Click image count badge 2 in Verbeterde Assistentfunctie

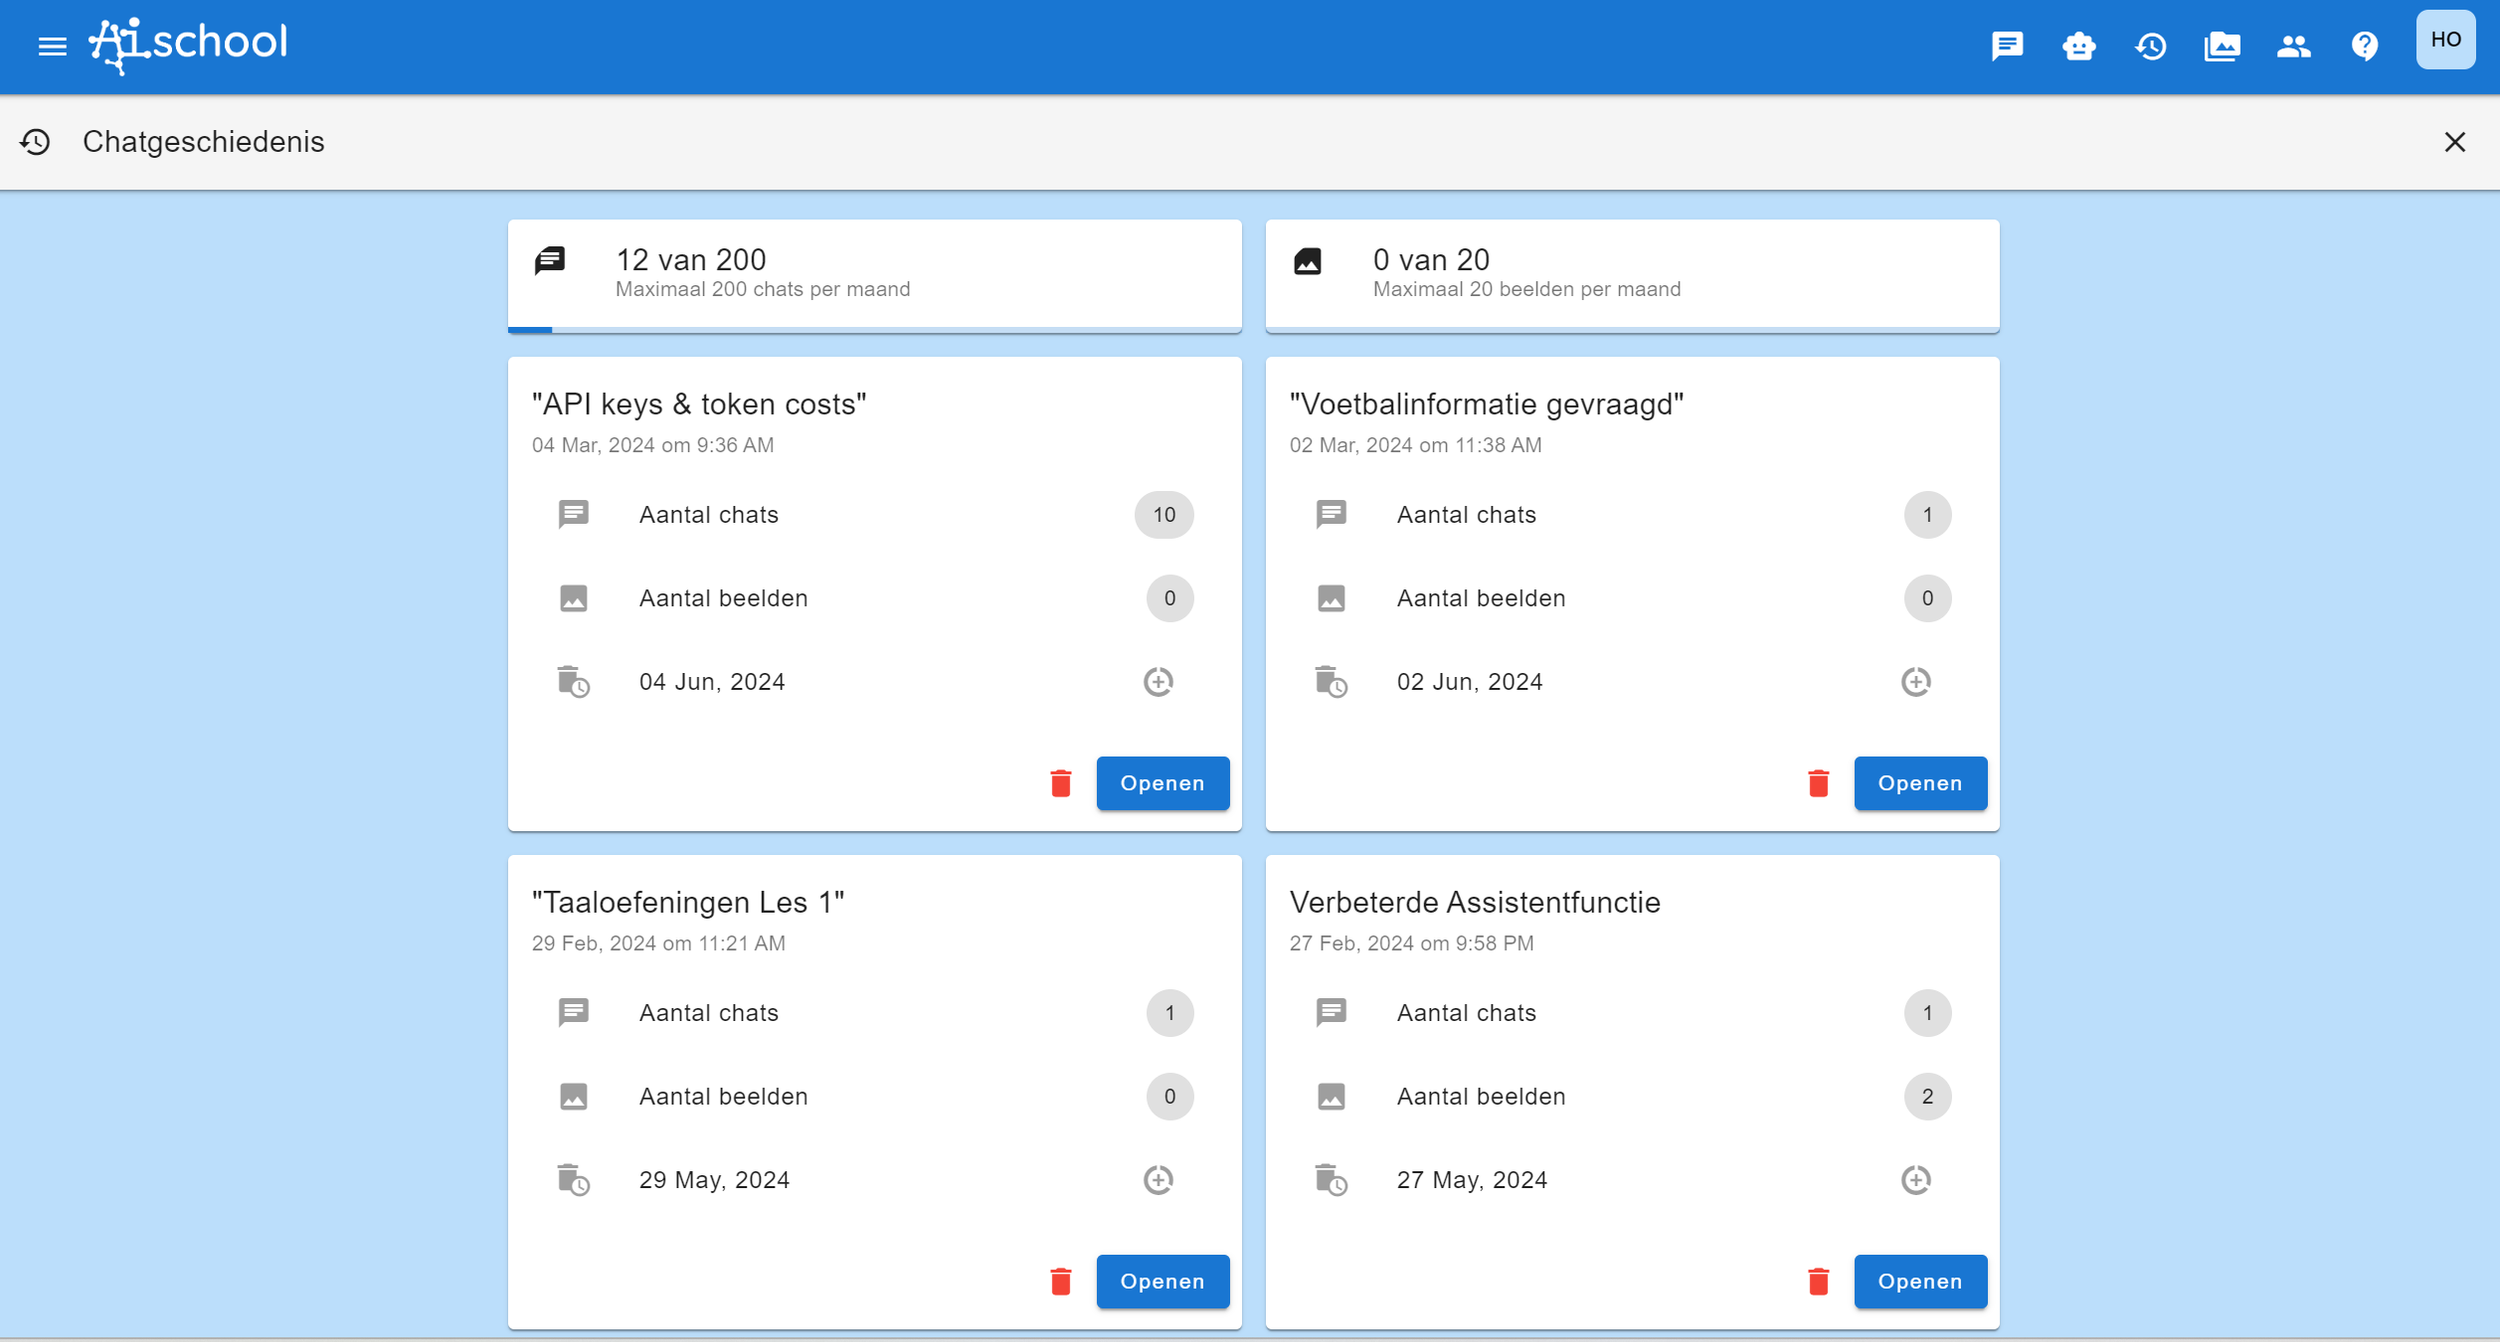(1928, 1097)
